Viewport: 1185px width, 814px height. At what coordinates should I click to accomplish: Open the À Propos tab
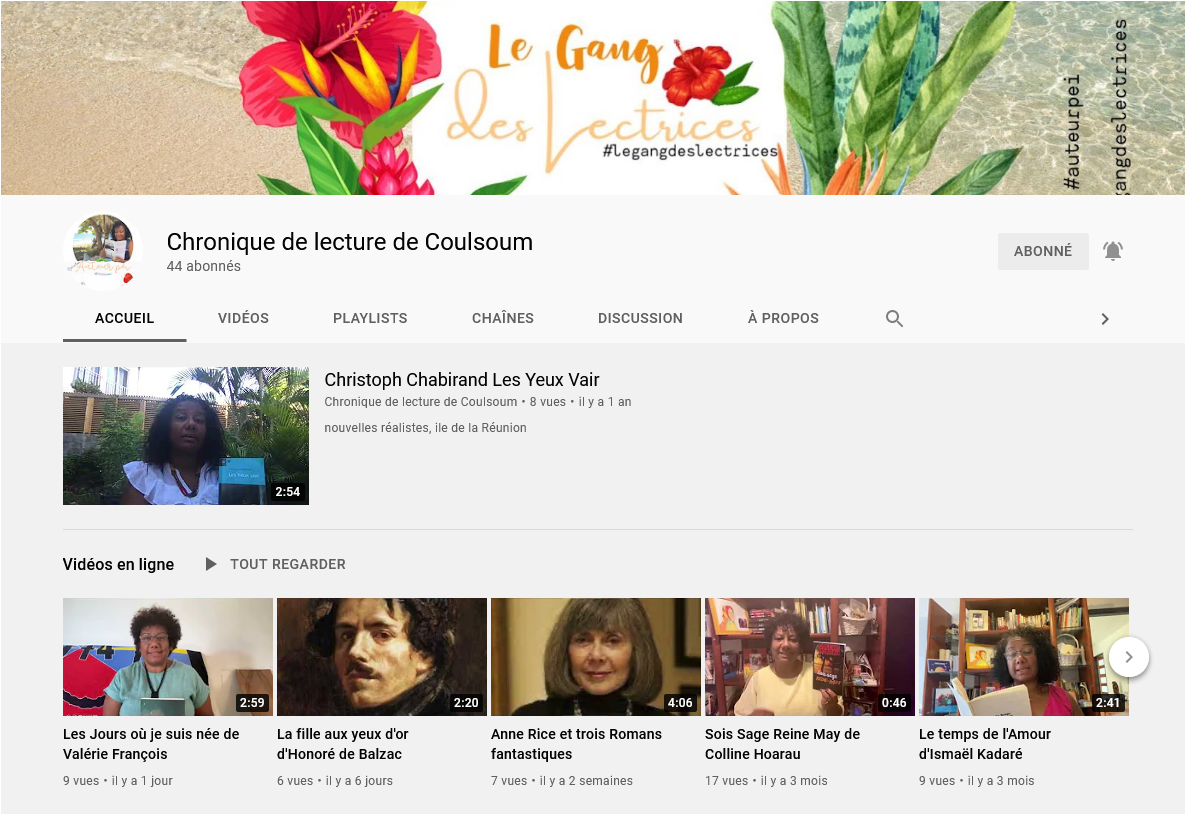(783, 318)
